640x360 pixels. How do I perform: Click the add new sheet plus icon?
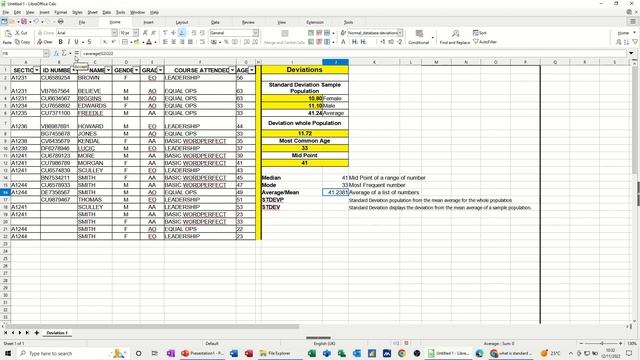[x=36, y=333]
